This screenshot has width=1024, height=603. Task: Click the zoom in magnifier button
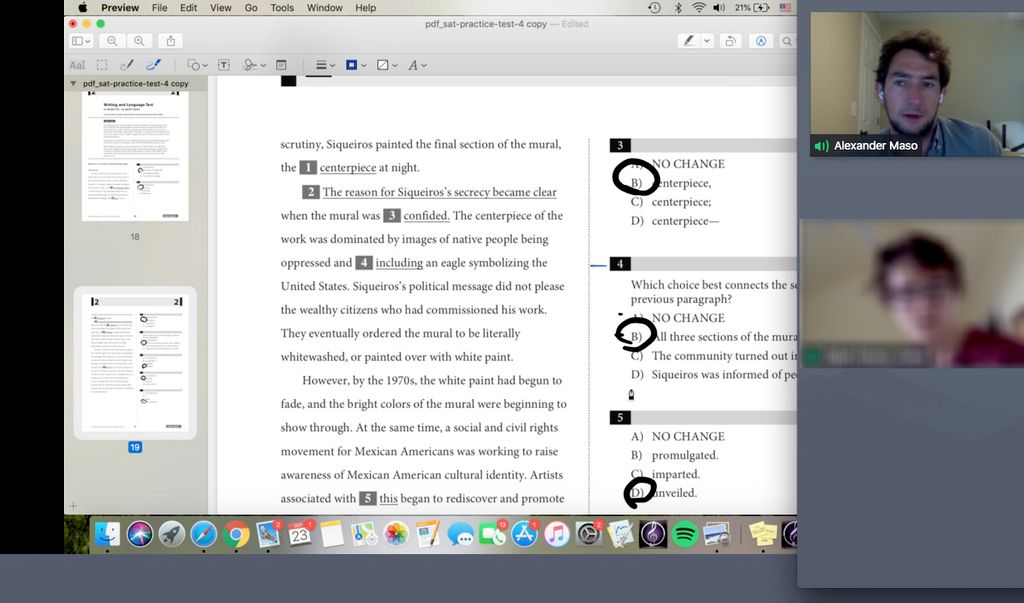coord(139,41)
